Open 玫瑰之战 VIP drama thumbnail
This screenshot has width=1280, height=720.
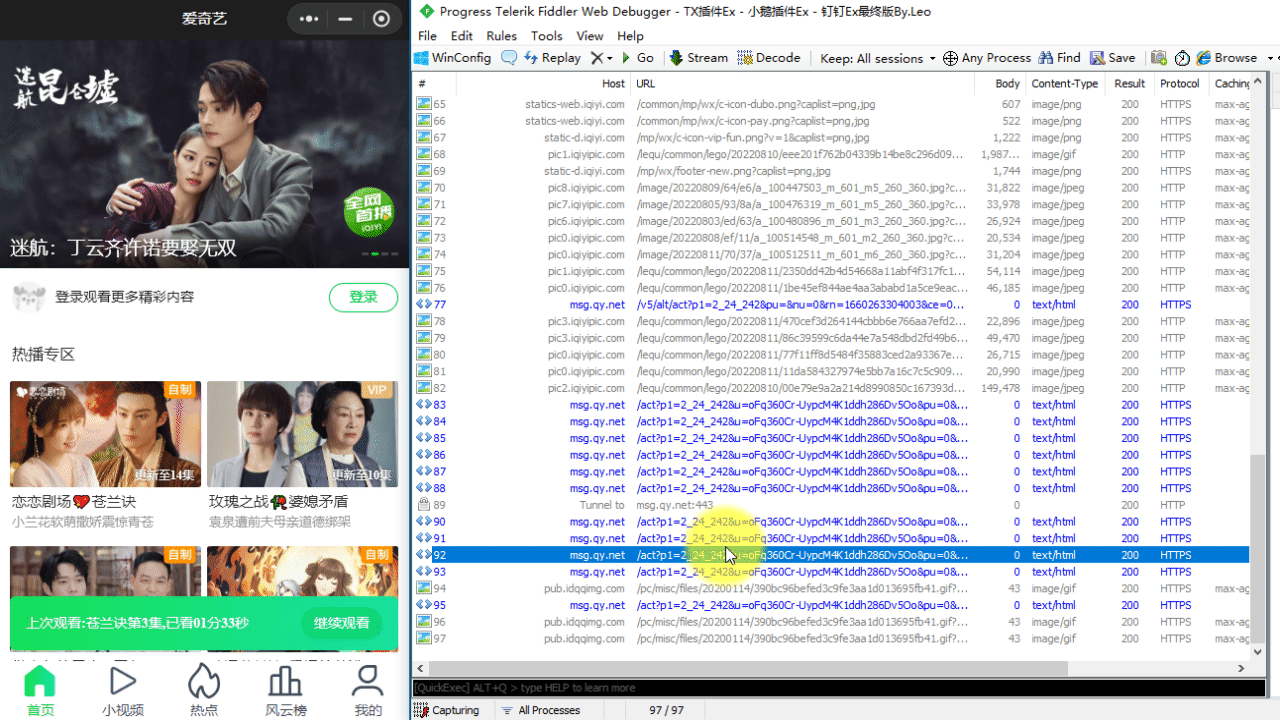coord(302,434)
